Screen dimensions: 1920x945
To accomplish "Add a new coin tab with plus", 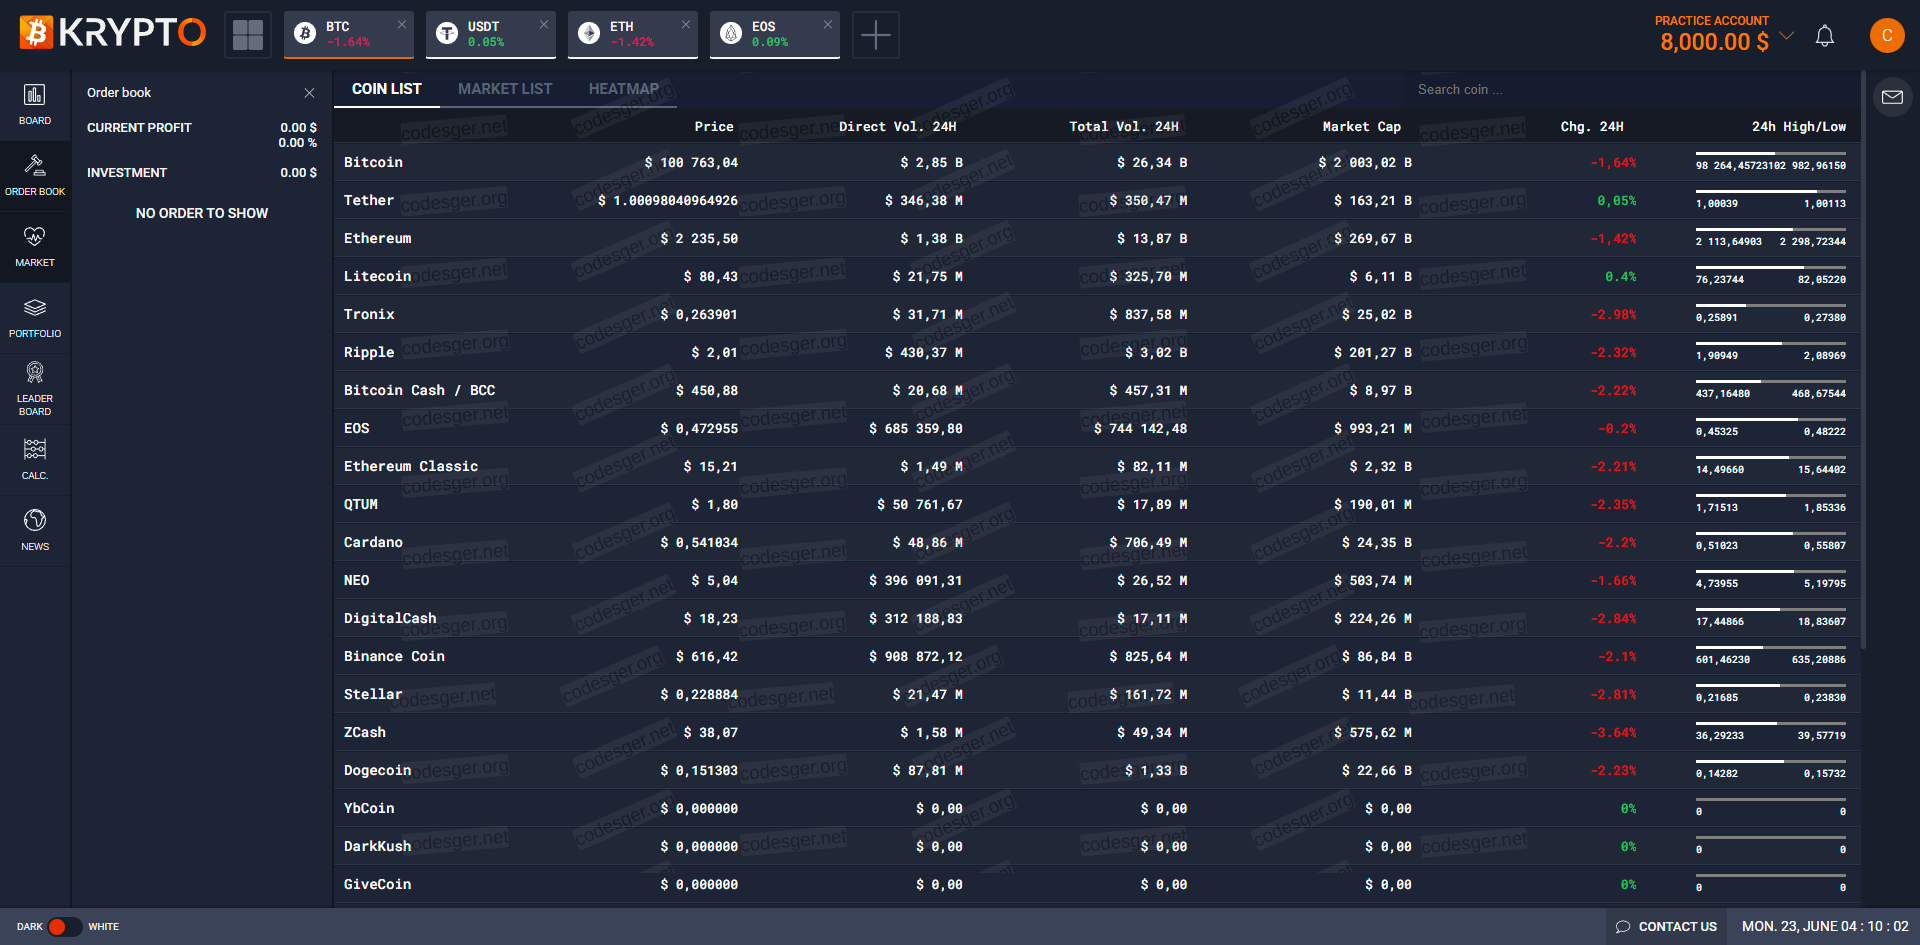I will (x=875, y=35).
